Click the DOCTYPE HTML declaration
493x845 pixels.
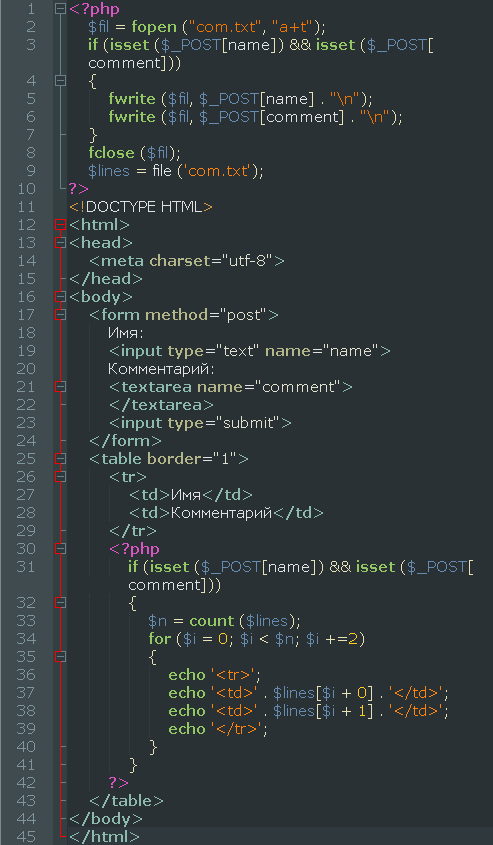[141, 207]
